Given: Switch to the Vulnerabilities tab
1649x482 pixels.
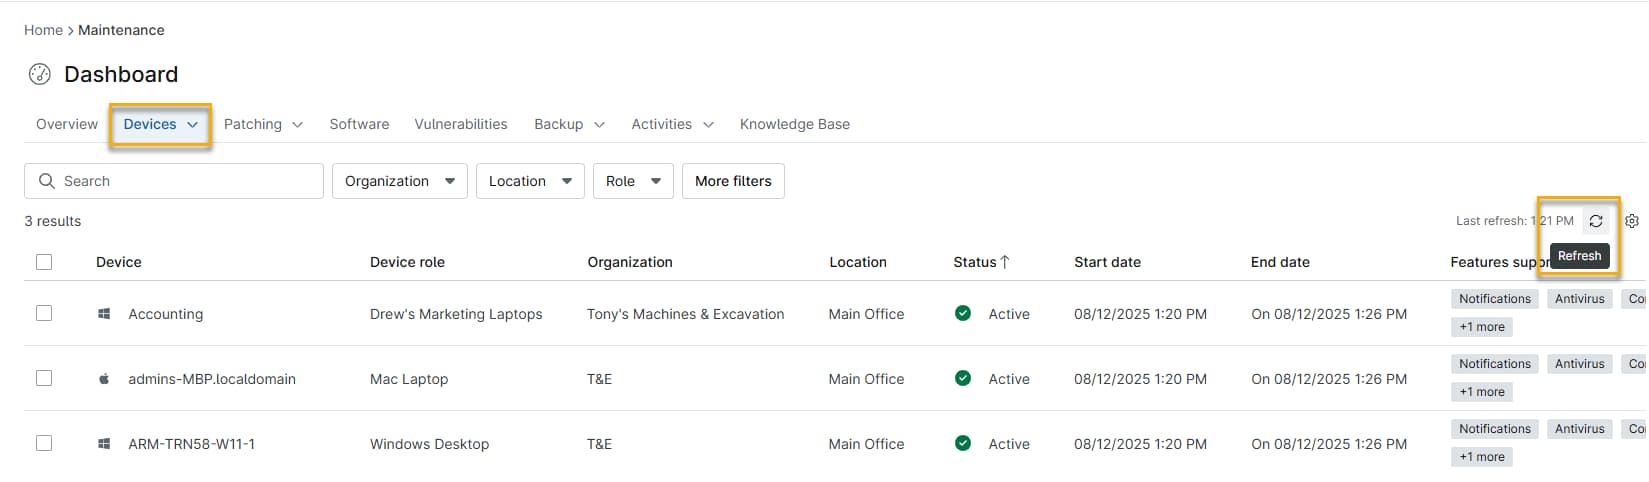Looking at the screenshot, I should tap(461, 124).
